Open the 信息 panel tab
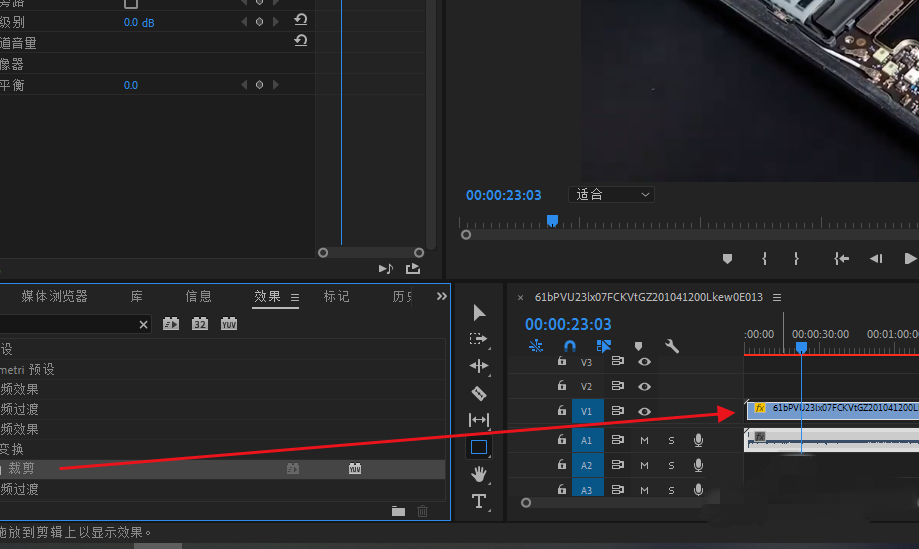 click(198, 297)
